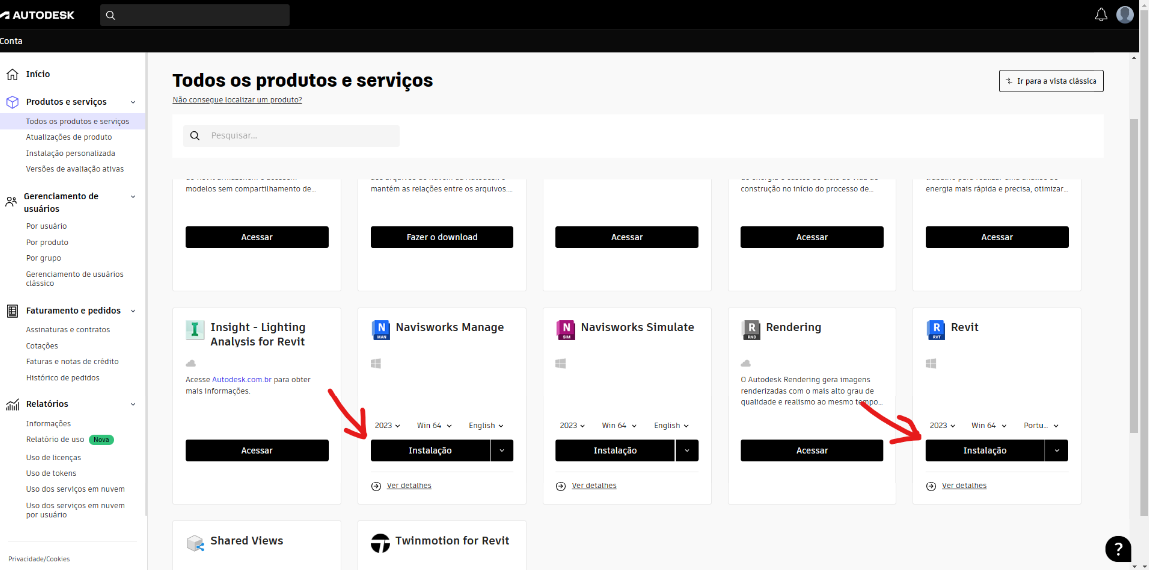Open Navisworks Simulate install options arrow

(x=686, y=450)
